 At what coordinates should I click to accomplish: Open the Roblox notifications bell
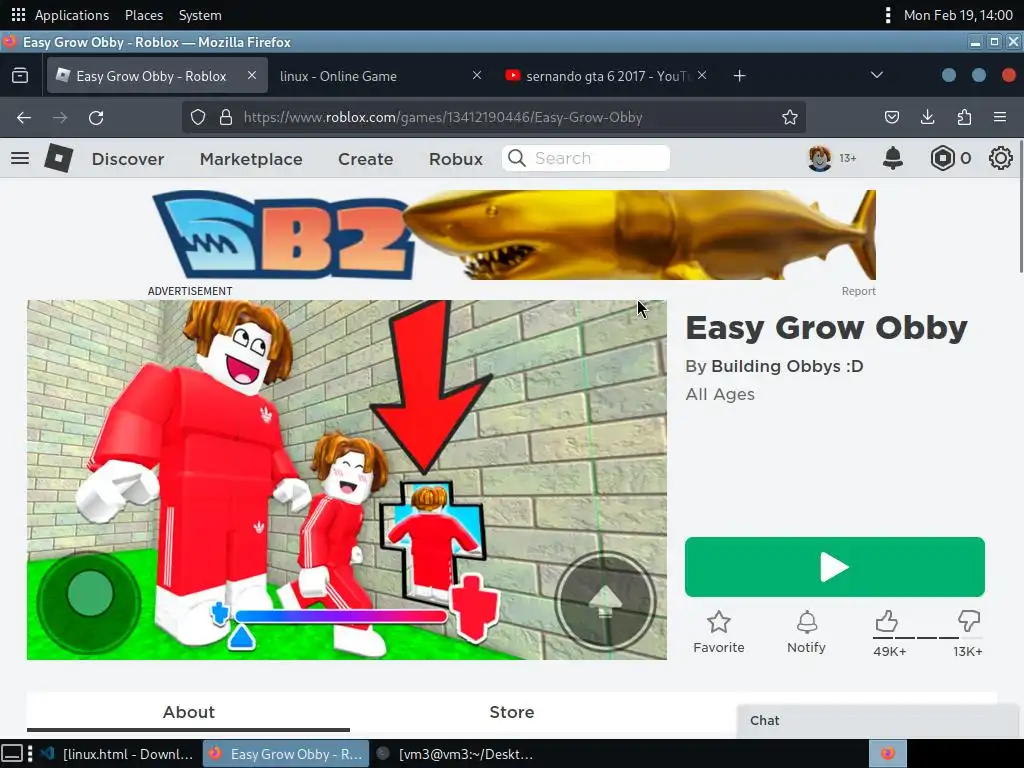coord(892,158)
